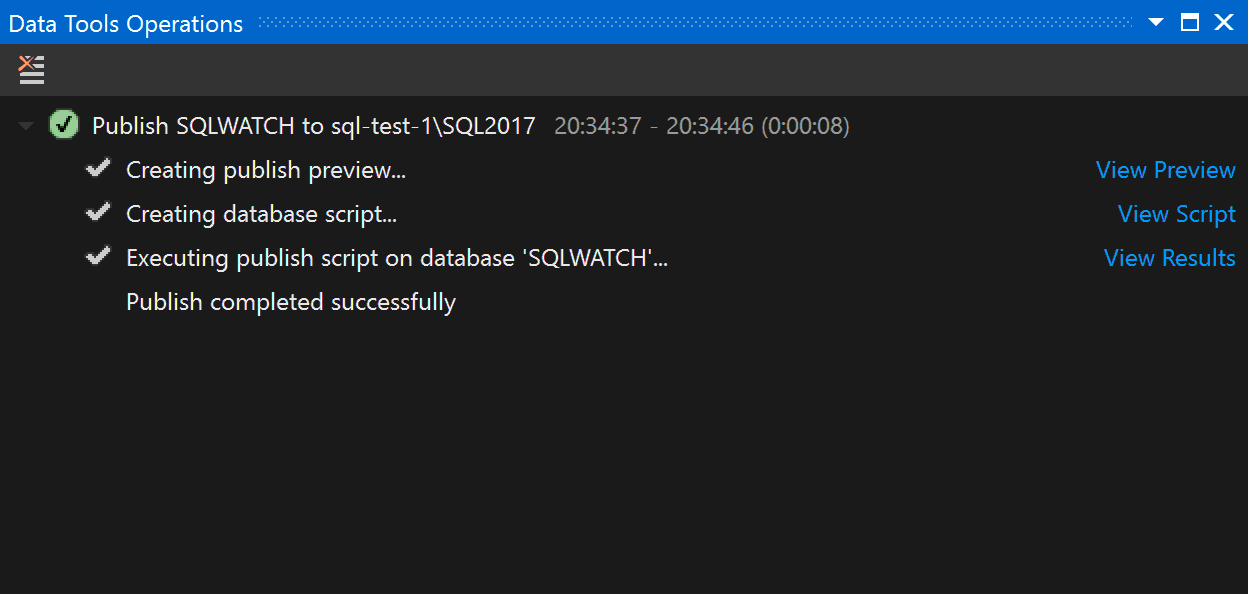Screen dimensions: 1248x594
Task: Click the 20:34:37 - 20:34:46 timestamp text
Action: [x=702, y=126]
